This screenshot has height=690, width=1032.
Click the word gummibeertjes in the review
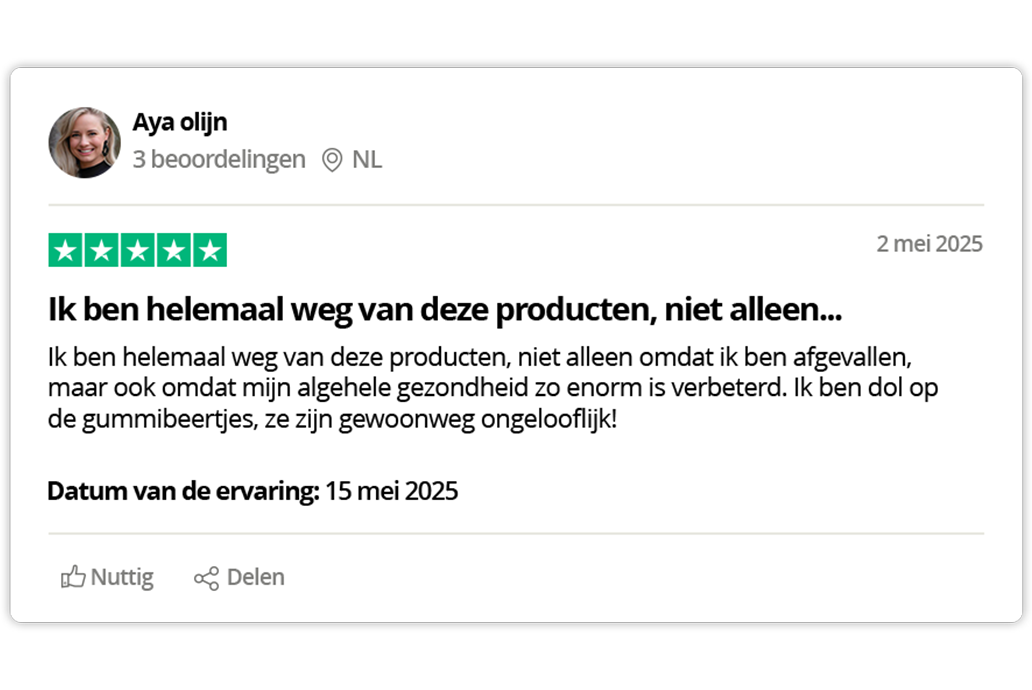click(170, 419)
